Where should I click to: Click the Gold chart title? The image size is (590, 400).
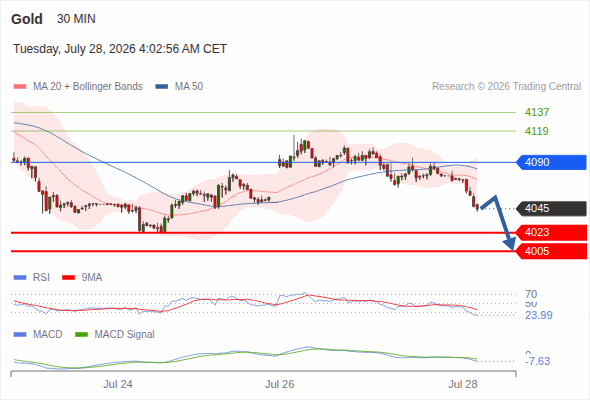[27, 19]
